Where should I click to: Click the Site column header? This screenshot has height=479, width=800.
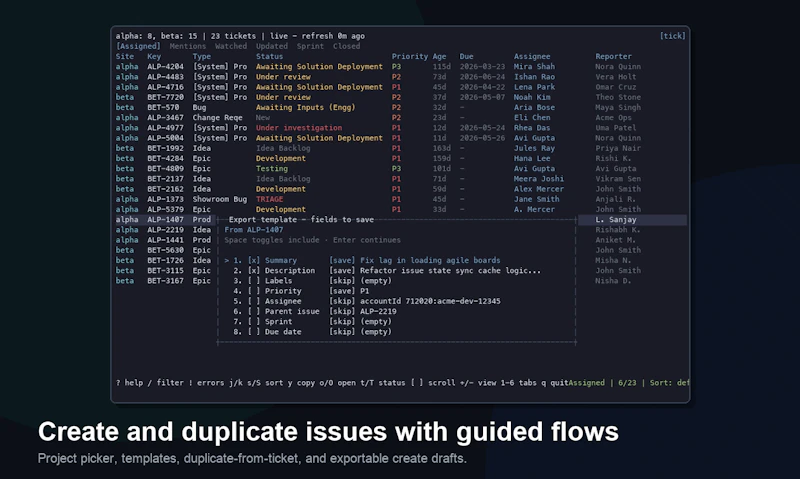124,57
